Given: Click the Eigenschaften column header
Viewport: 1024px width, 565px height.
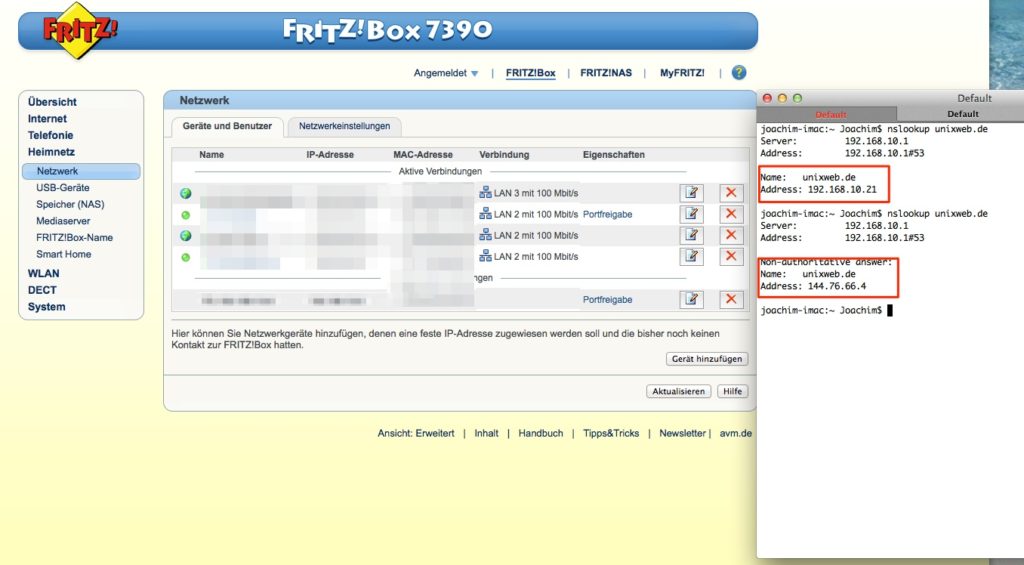Looking at the screenshot, I should (x=614, y=155).
